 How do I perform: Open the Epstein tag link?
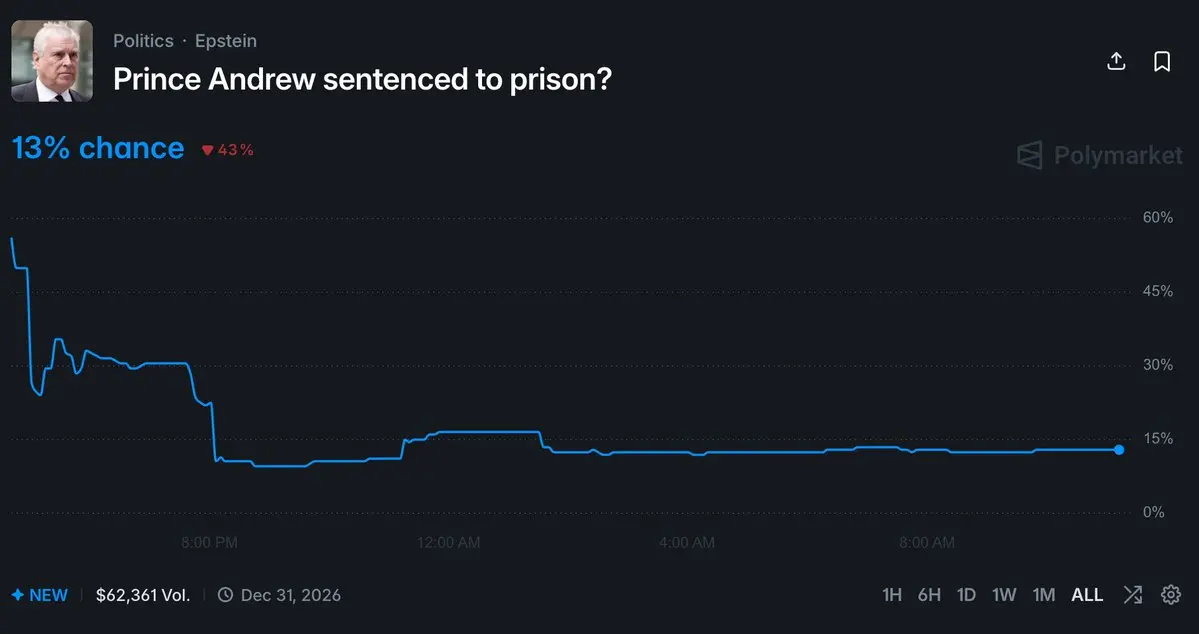coord(226,41)
